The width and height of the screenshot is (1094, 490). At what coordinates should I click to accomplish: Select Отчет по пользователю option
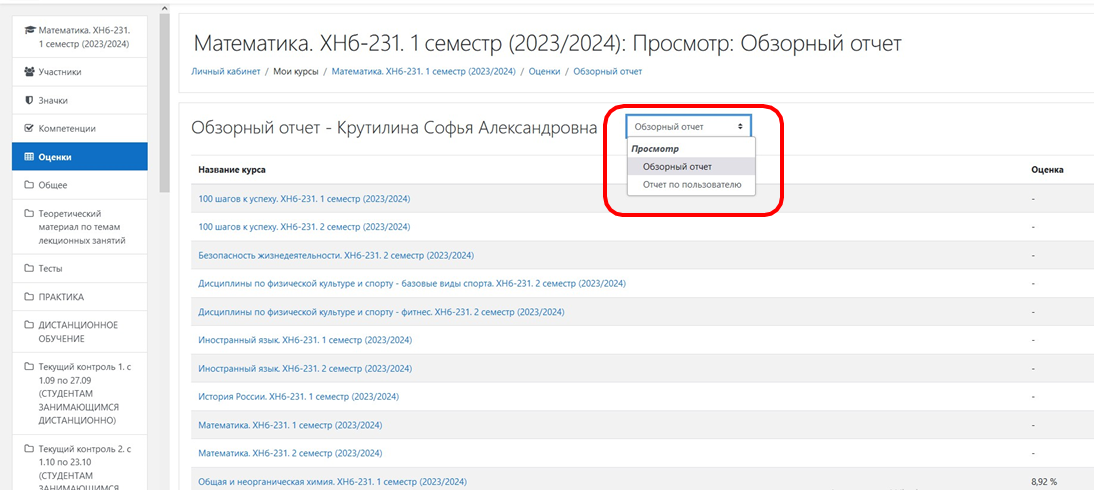click(691, 185)
